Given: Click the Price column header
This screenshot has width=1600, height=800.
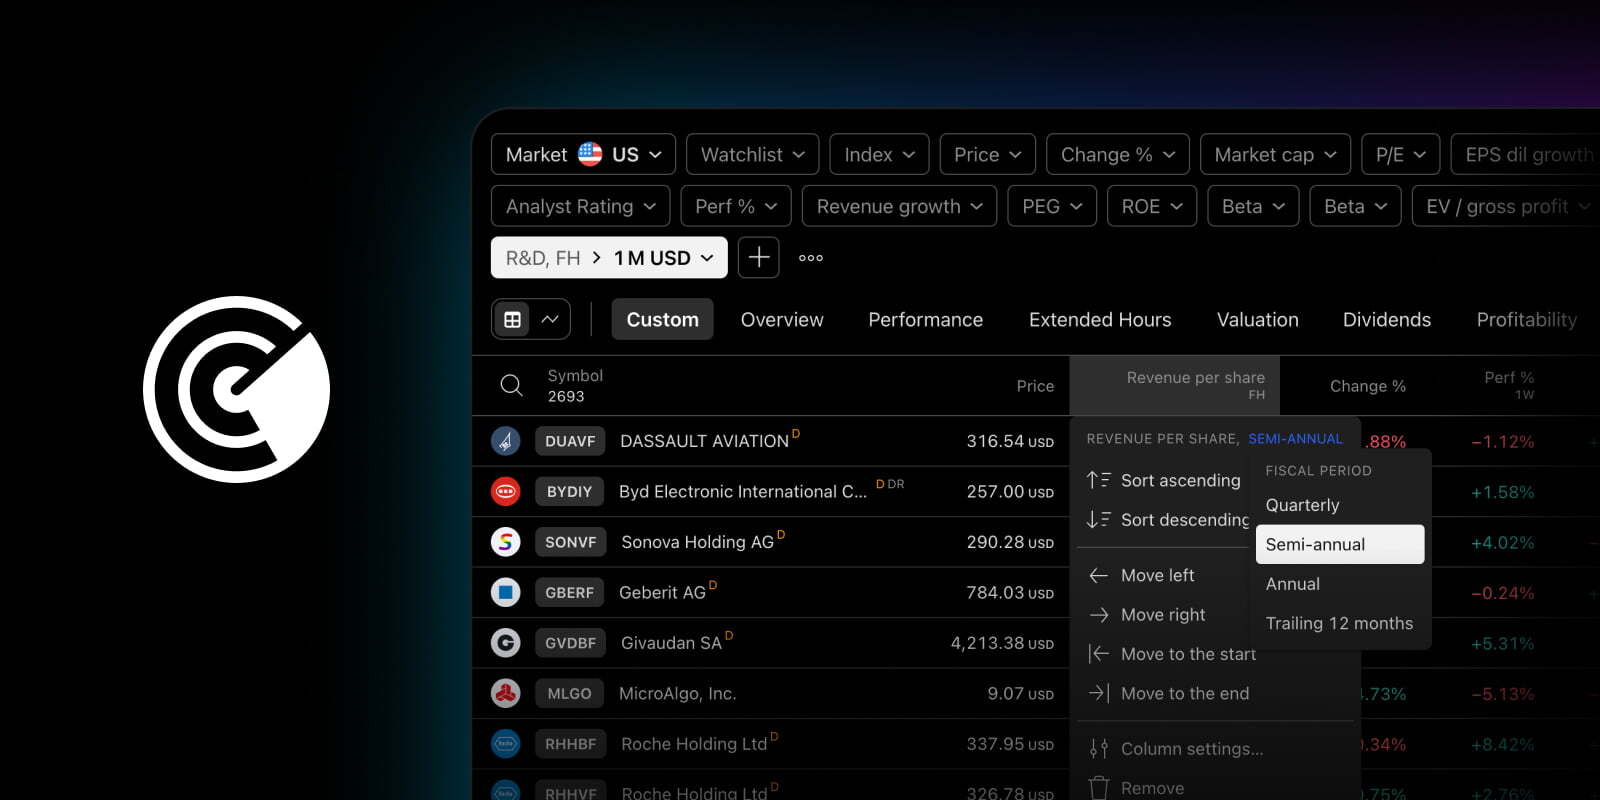Looking at the screenshot, I should tap(1035, 386).
